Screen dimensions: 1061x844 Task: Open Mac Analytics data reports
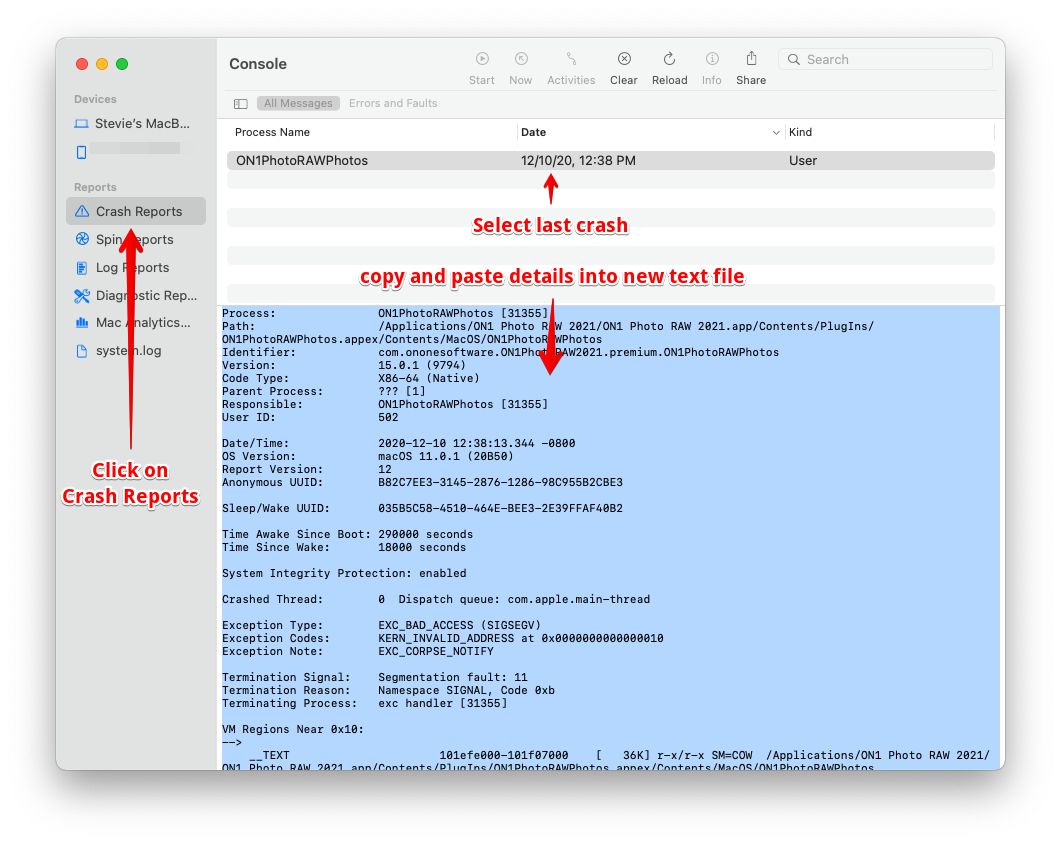142,323
